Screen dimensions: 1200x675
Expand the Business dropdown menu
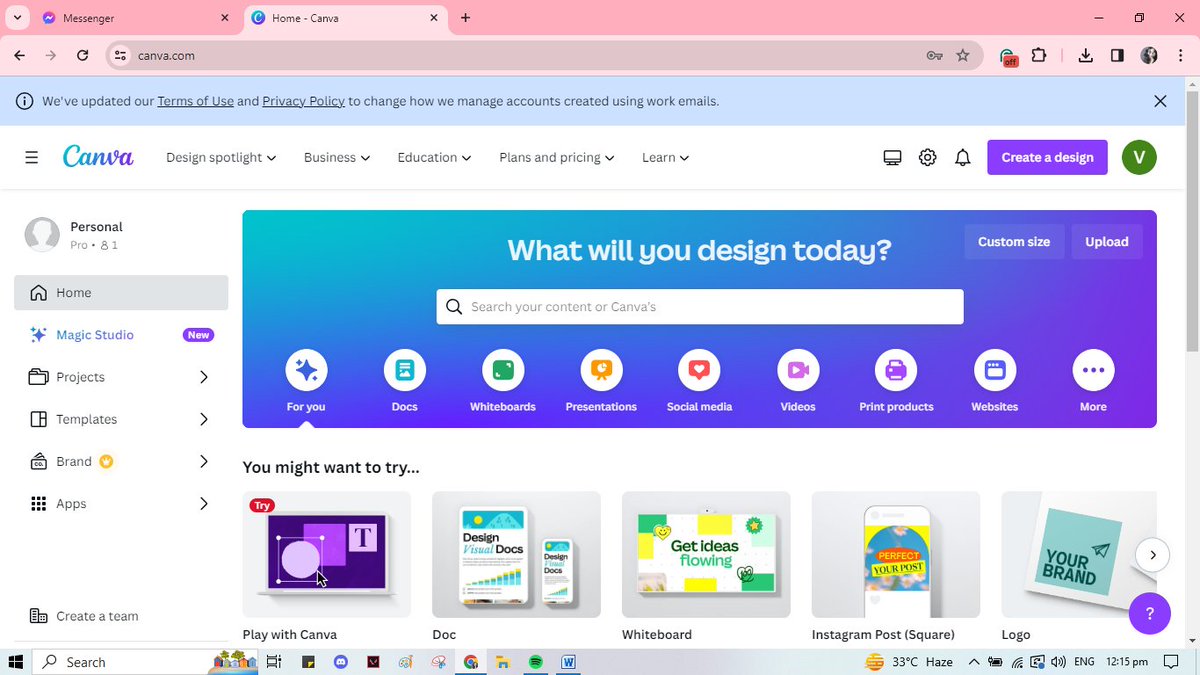(x=337, y=157)
